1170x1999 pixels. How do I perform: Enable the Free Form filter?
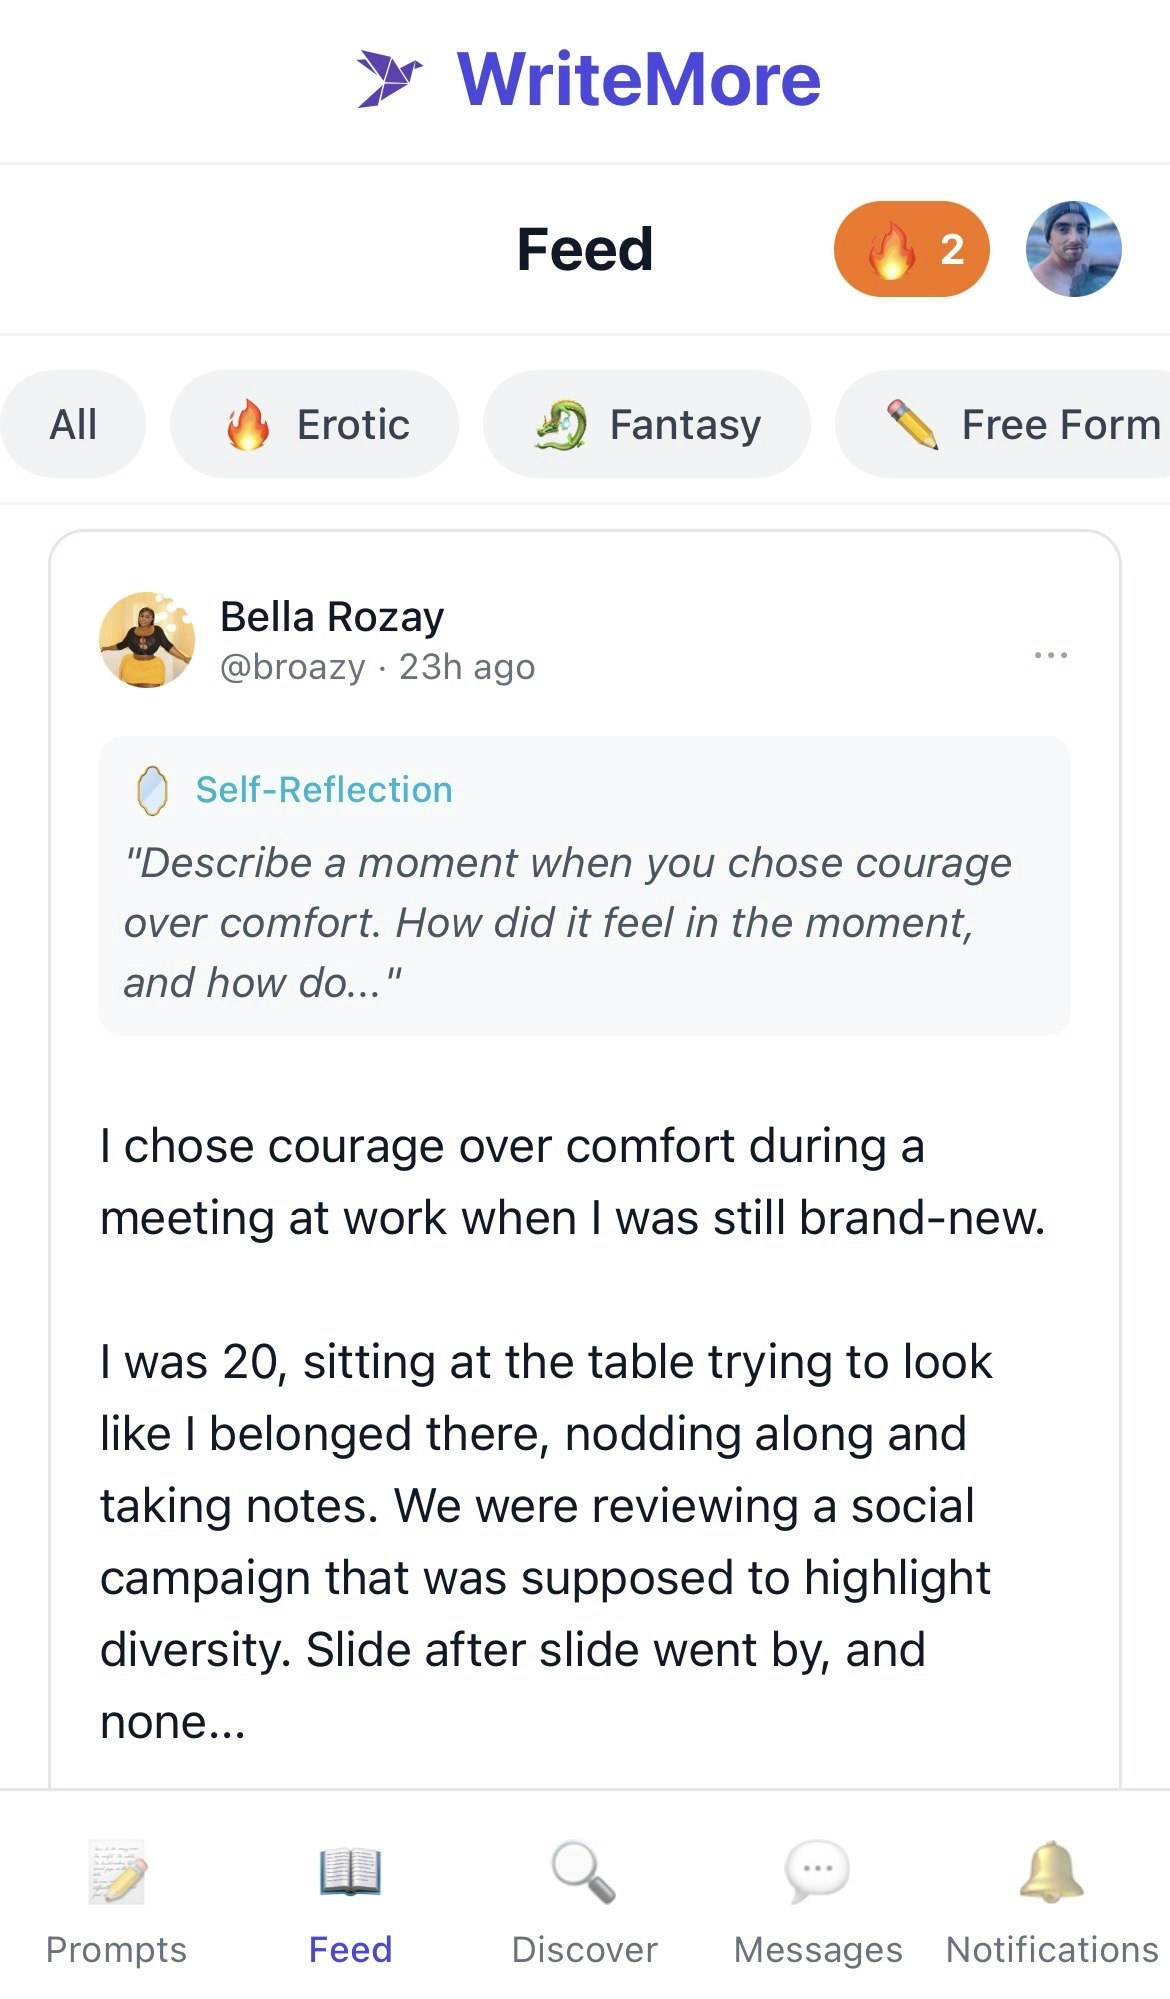click(x=1020, y=423)
